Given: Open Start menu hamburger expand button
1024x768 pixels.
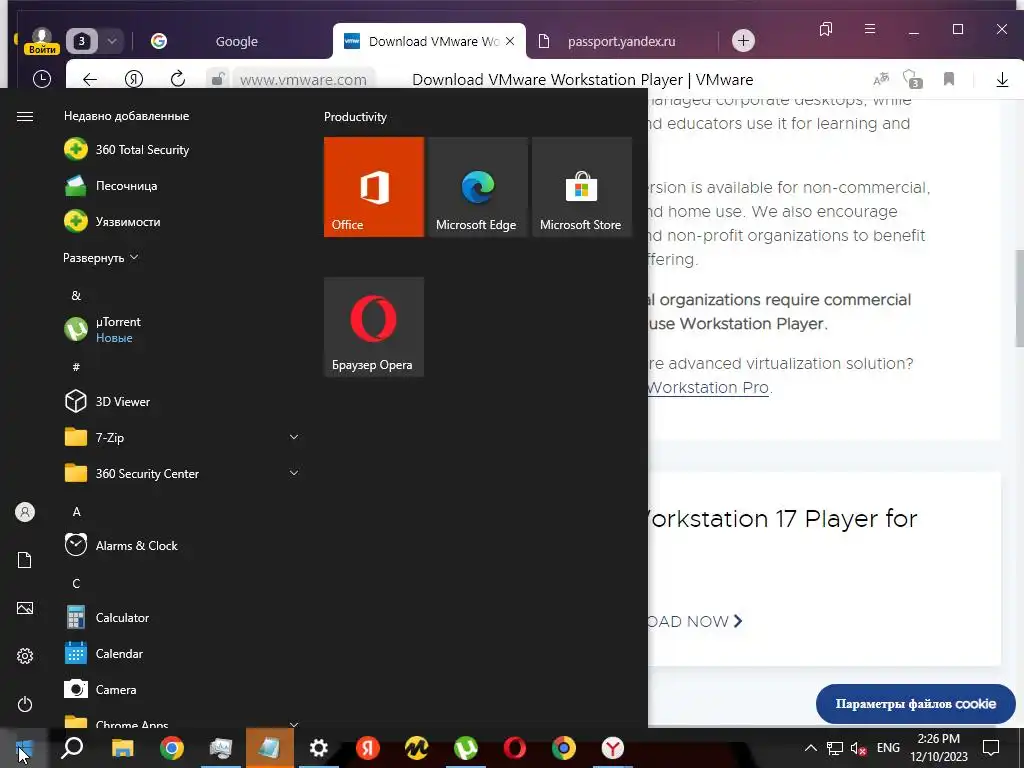Looking at the screenshot, I should pyautogui.click(x=25, y=116).
